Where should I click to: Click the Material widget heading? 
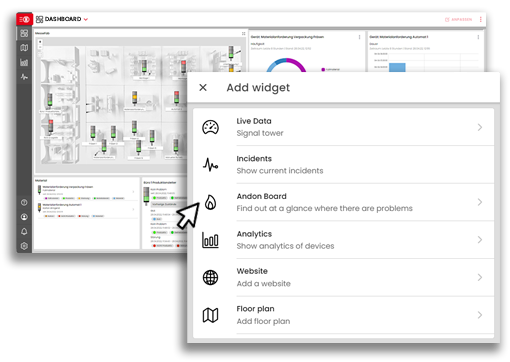41,180
